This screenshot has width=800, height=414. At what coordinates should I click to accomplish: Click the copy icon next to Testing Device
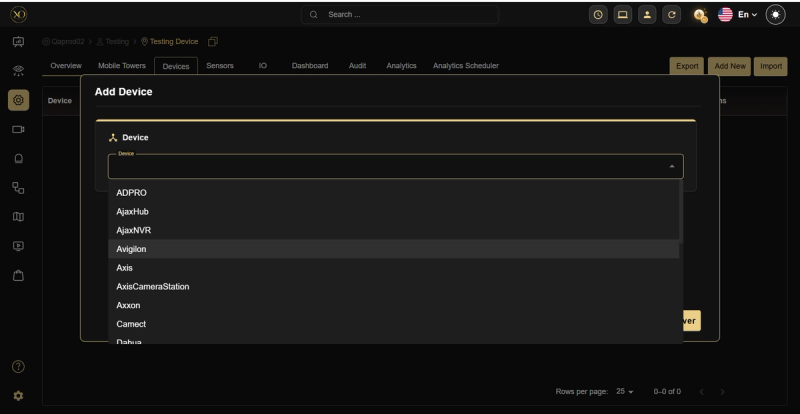tap(213, 41)
